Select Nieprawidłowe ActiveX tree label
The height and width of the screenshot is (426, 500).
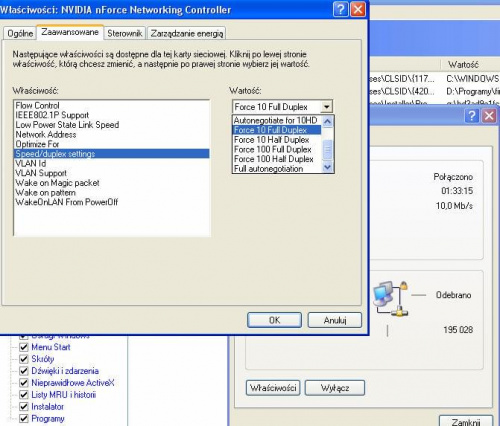73,383
